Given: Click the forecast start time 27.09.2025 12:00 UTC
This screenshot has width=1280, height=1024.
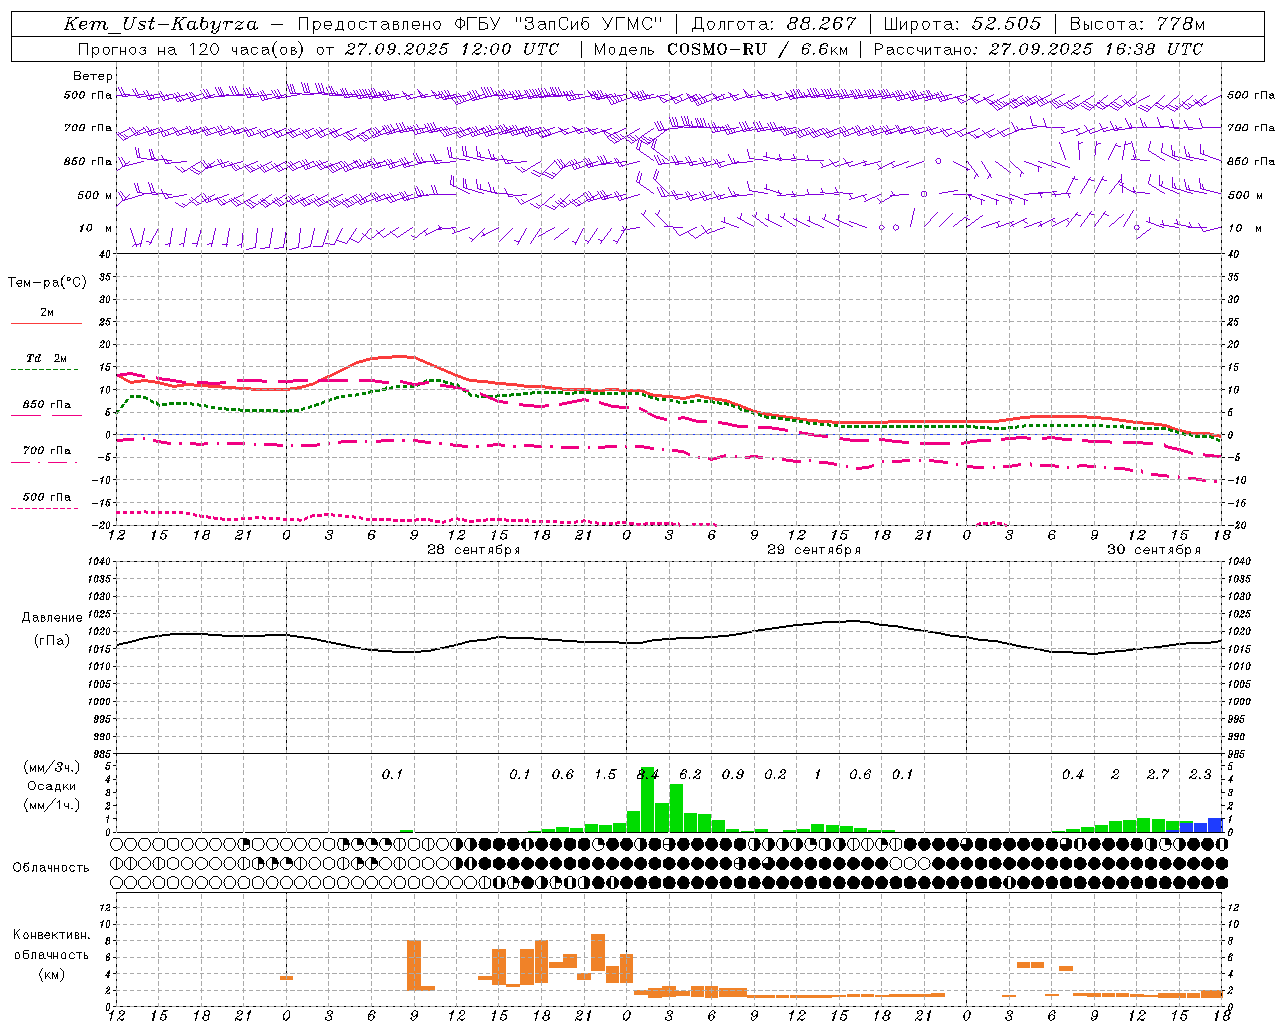Looking at the screenshot, I should [x=451, y=48].
